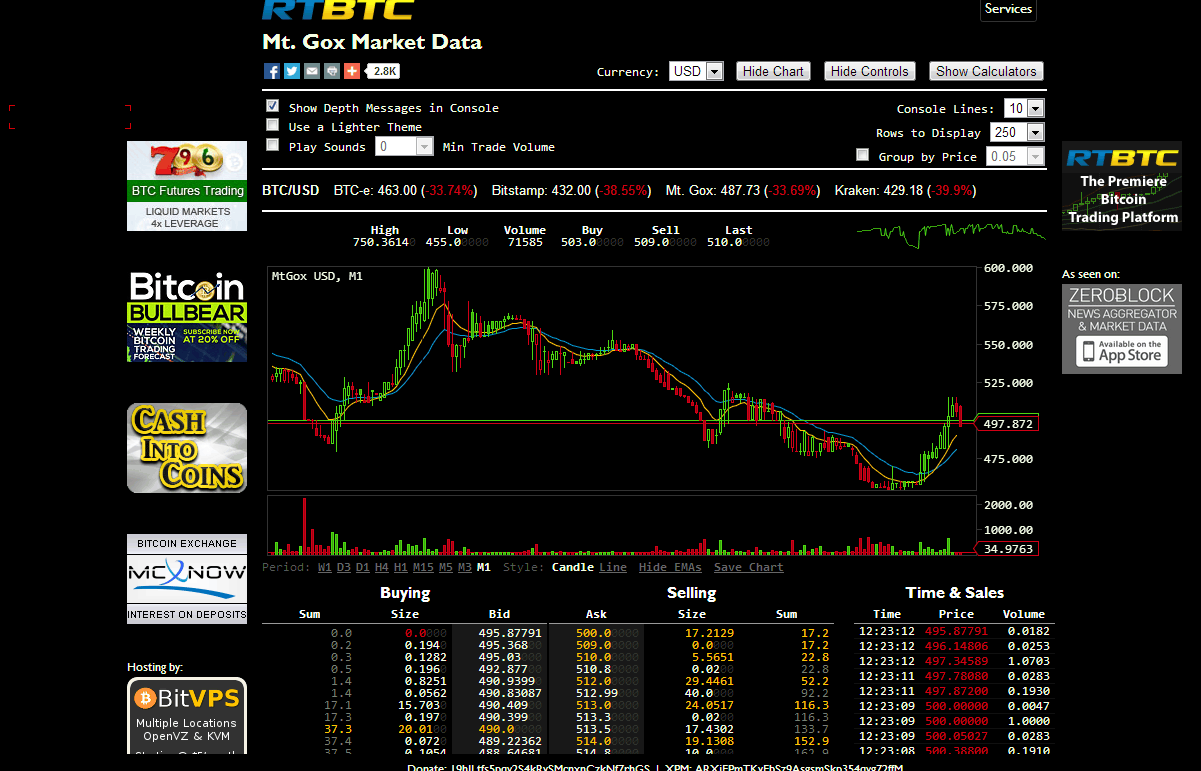Open RTBTC Premiere Trading Platform banner
Image resolution: width=1201 pixels, height=771 pixels.
1122,186
